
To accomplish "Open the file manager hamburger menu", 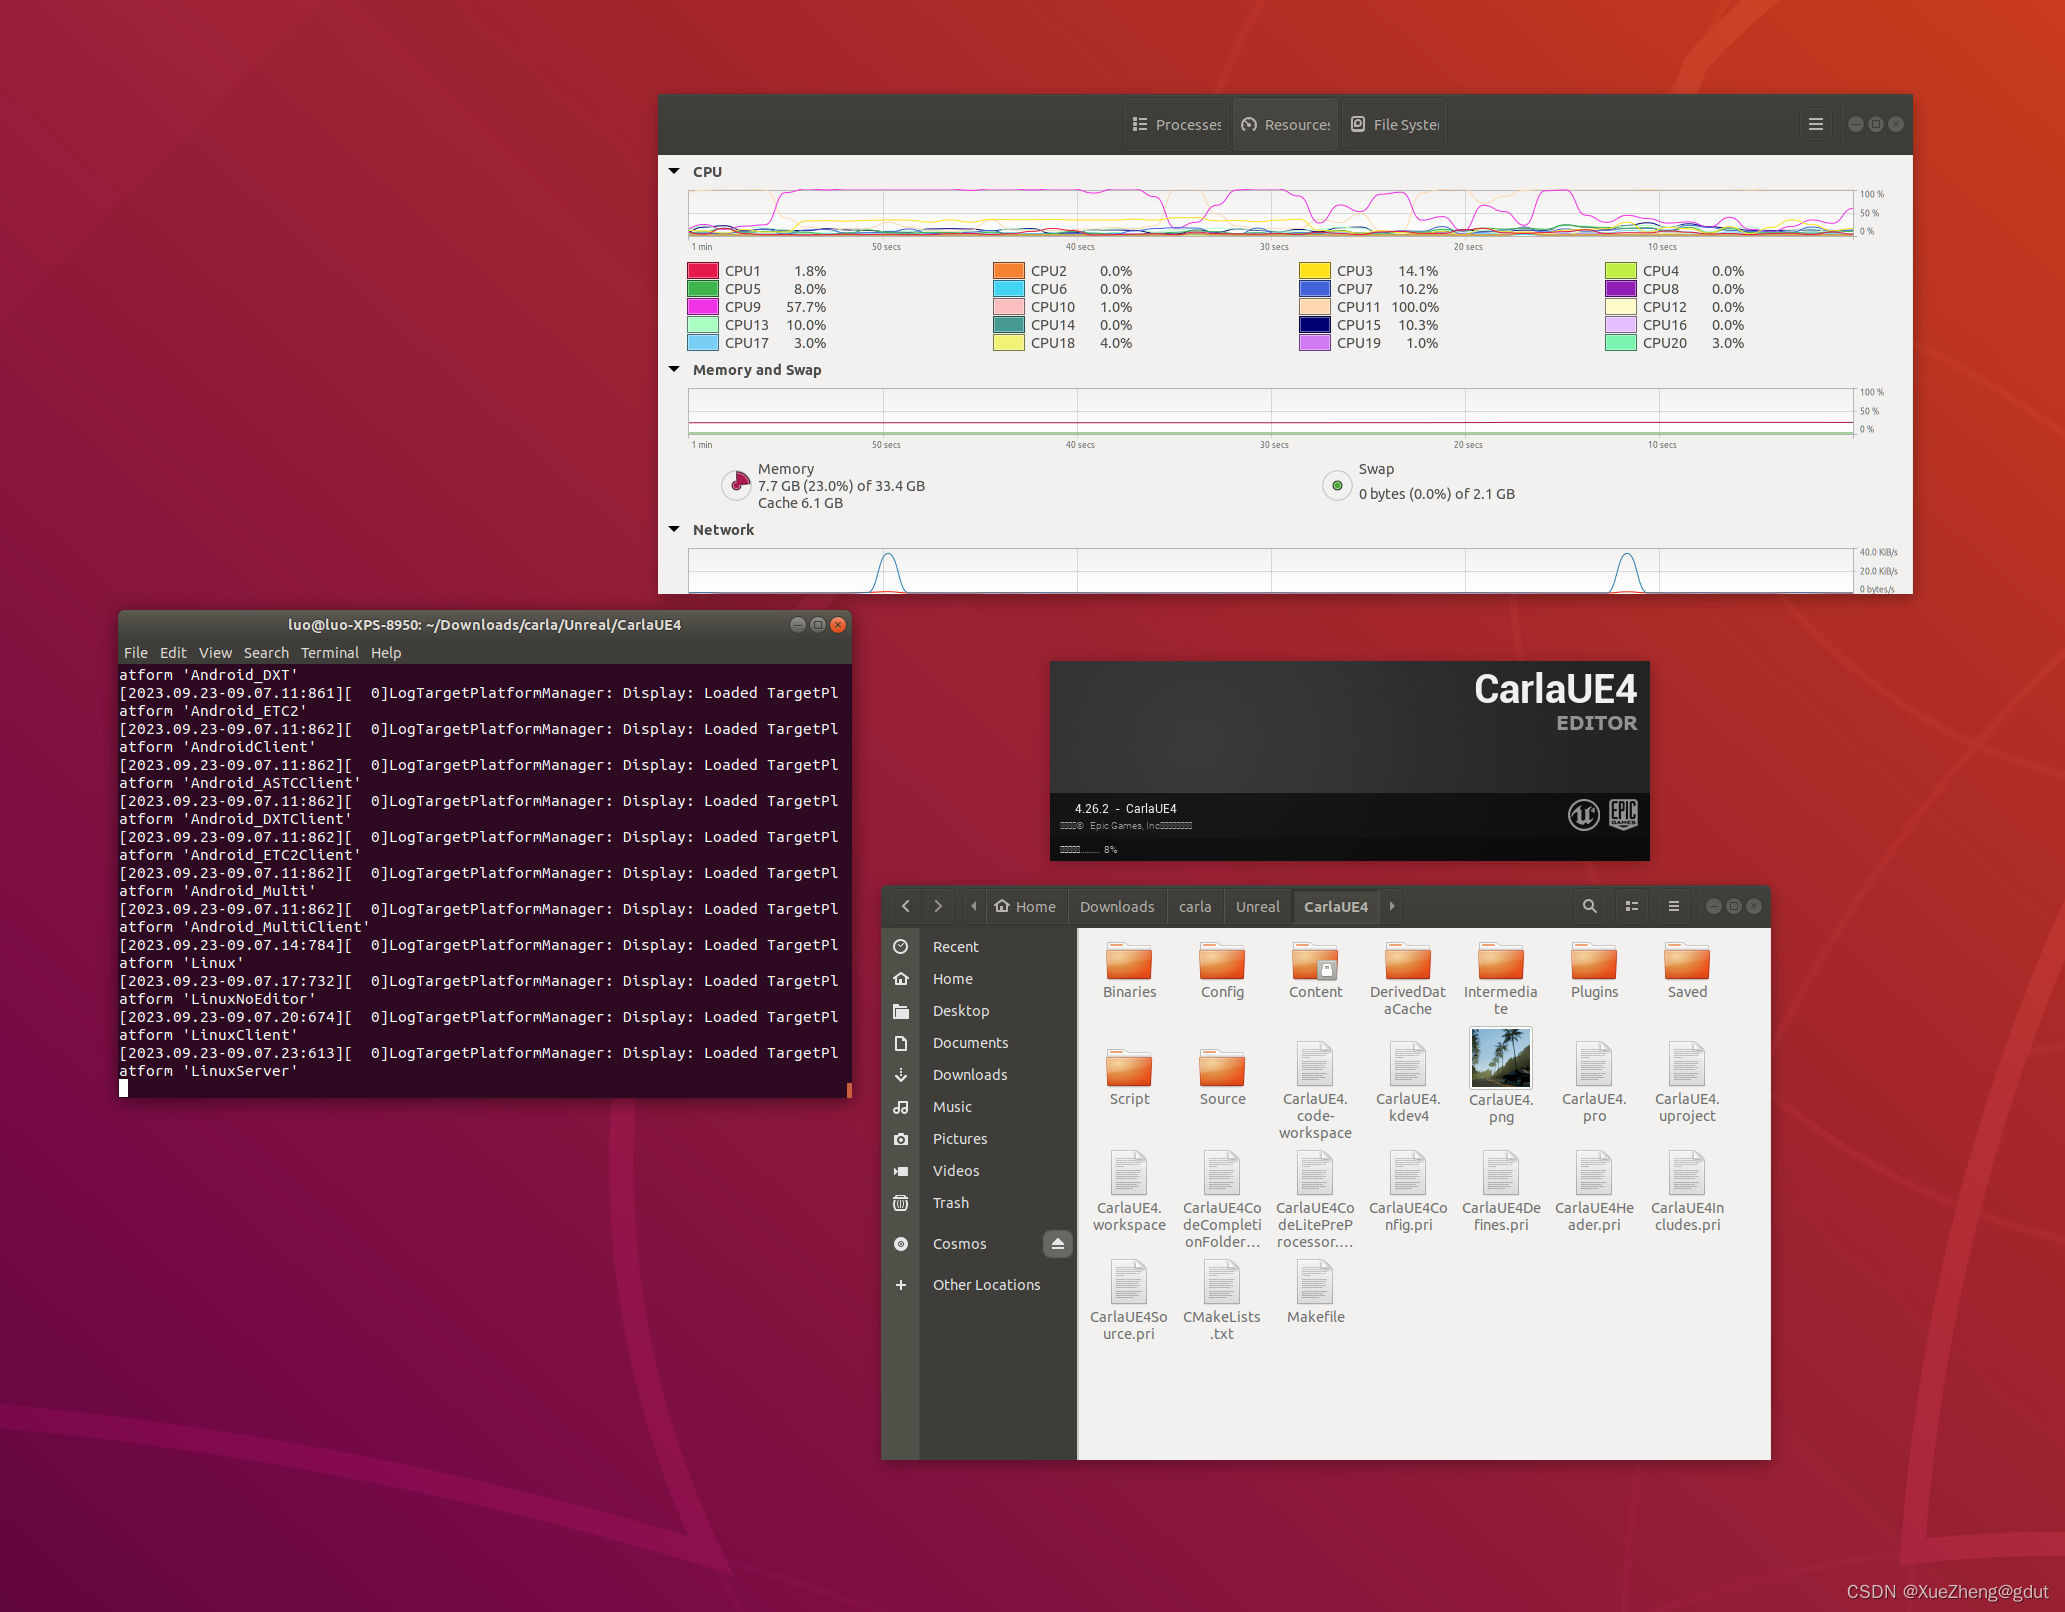I will tap(1674, 906).
